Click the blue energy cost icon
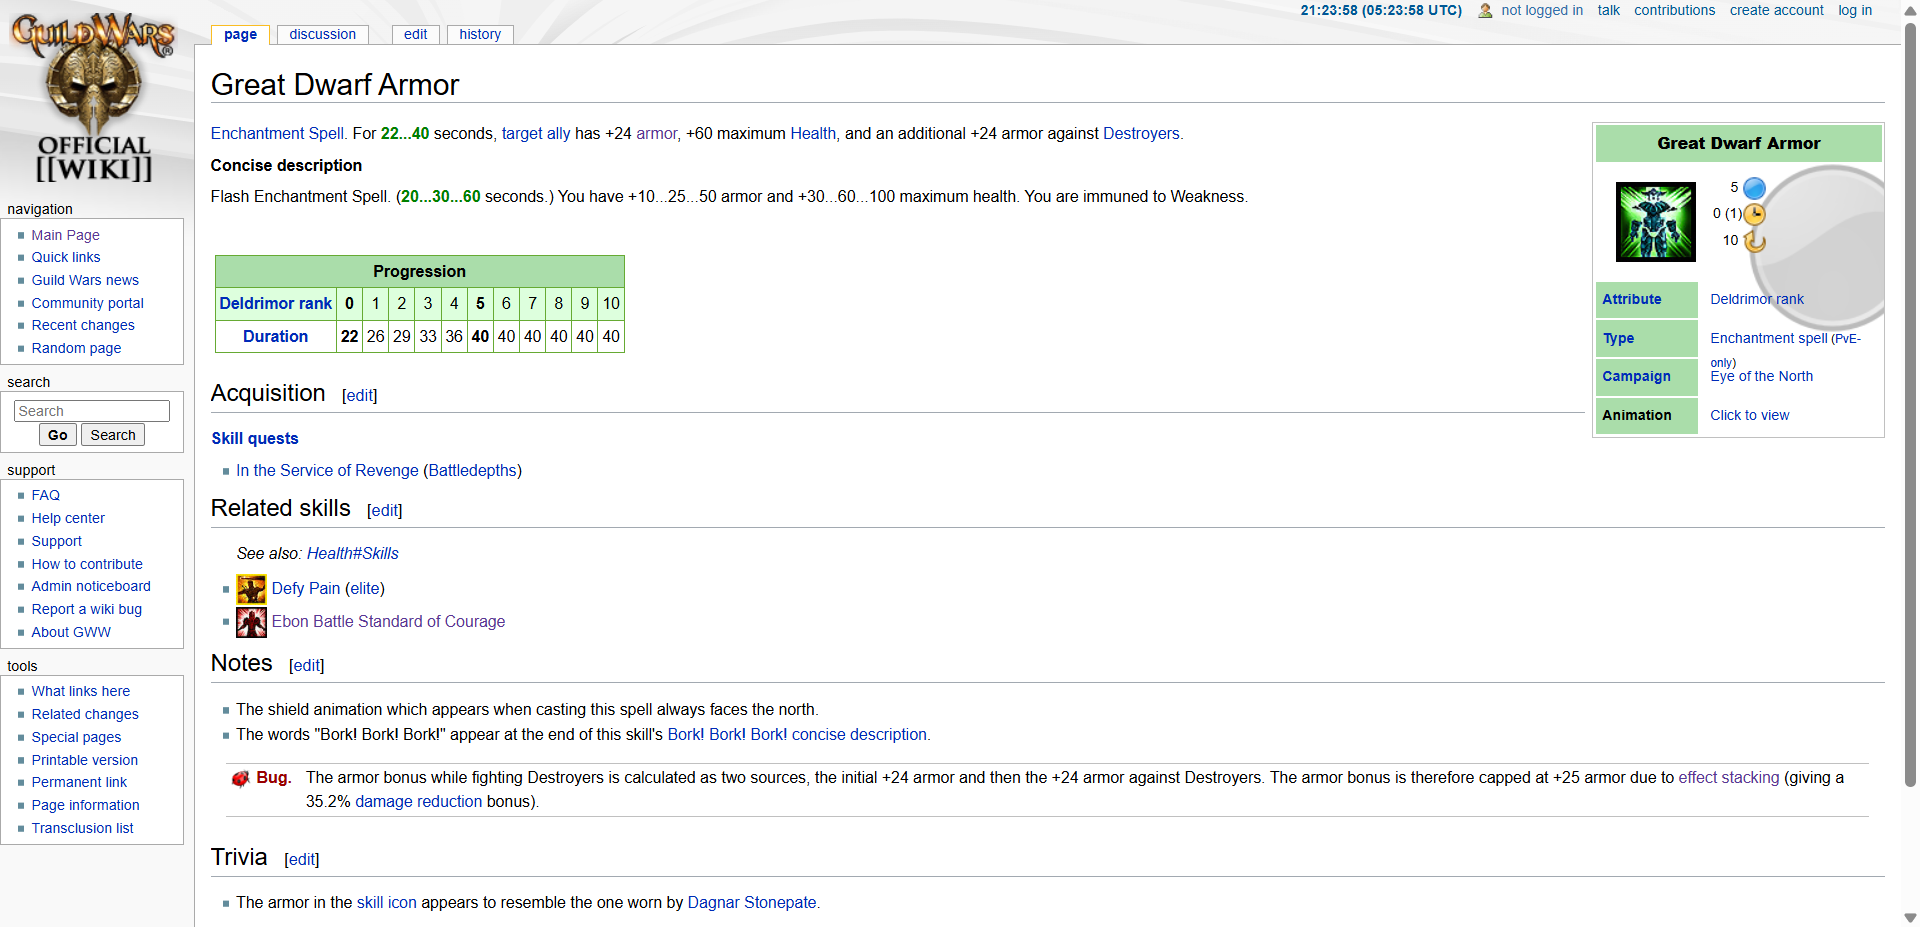Viewport: 1920px width, 927px height. tap(1754, 188)
